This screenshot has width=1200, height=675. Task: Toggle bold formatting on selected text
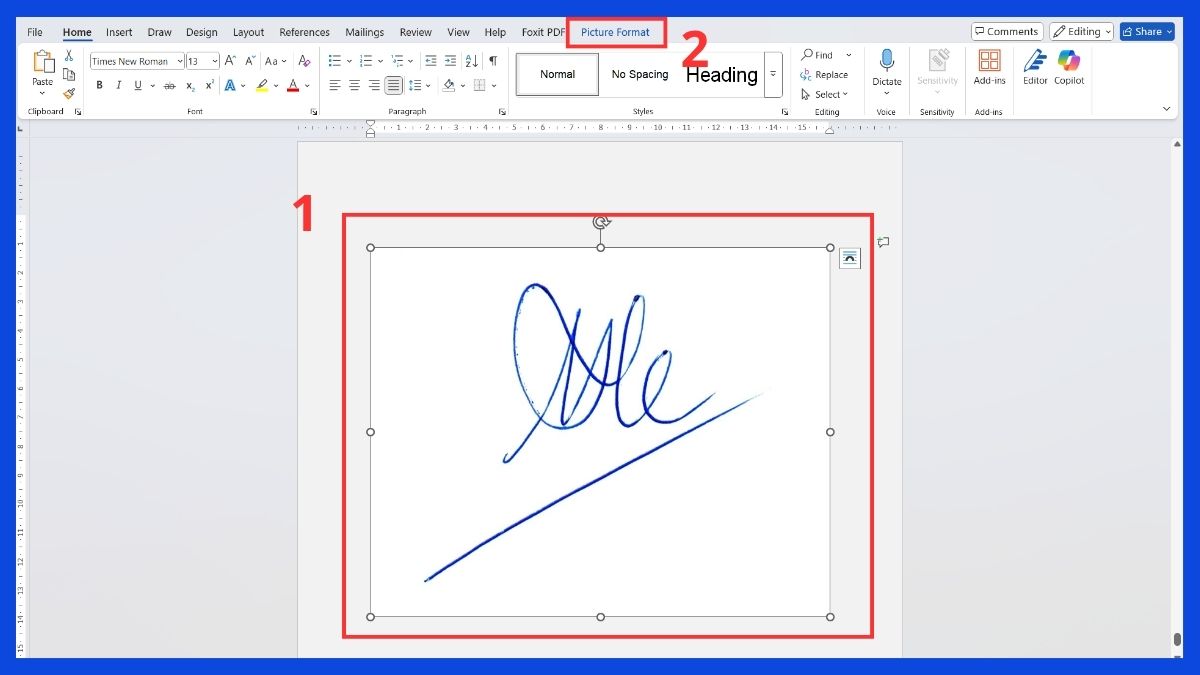coord(99,84)
